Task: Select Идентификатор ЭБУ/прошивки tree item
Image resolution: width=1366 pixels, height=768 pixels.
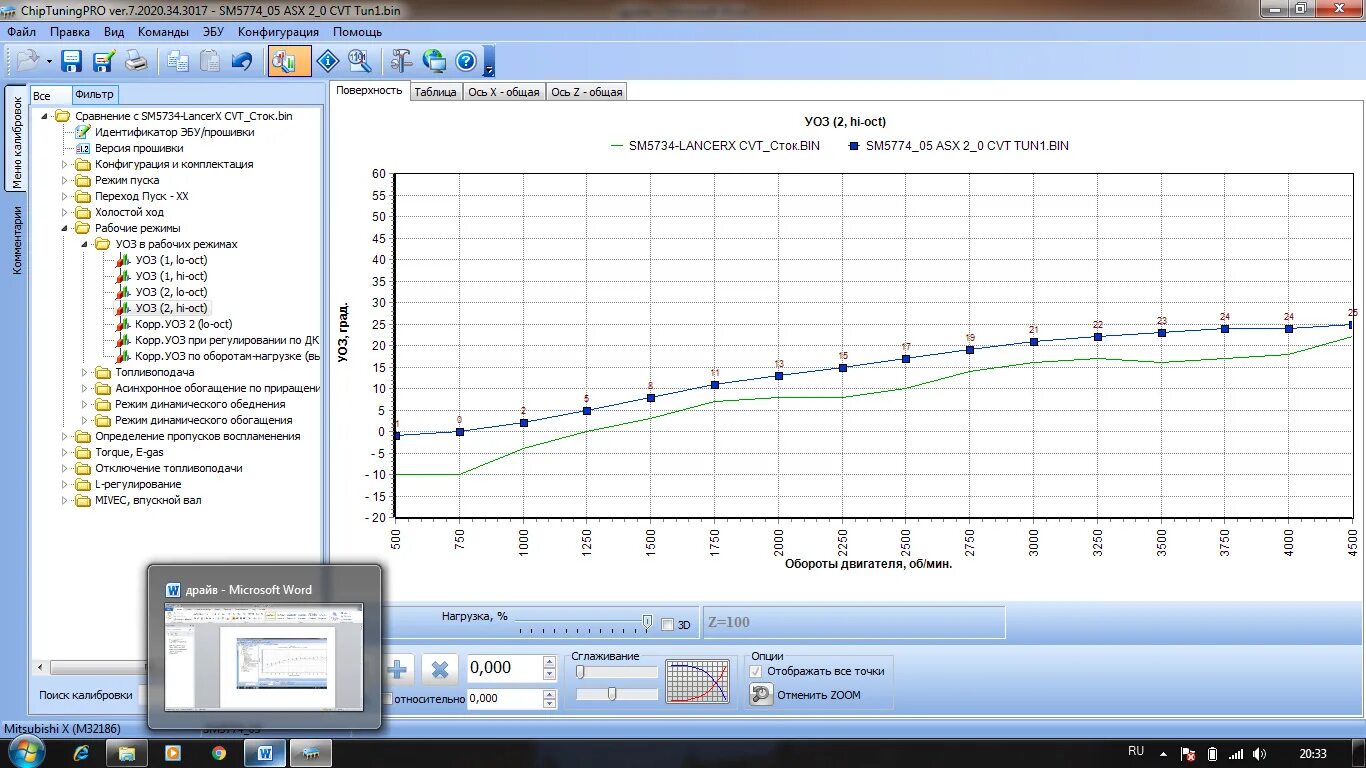Action: (x=174, y=132)
